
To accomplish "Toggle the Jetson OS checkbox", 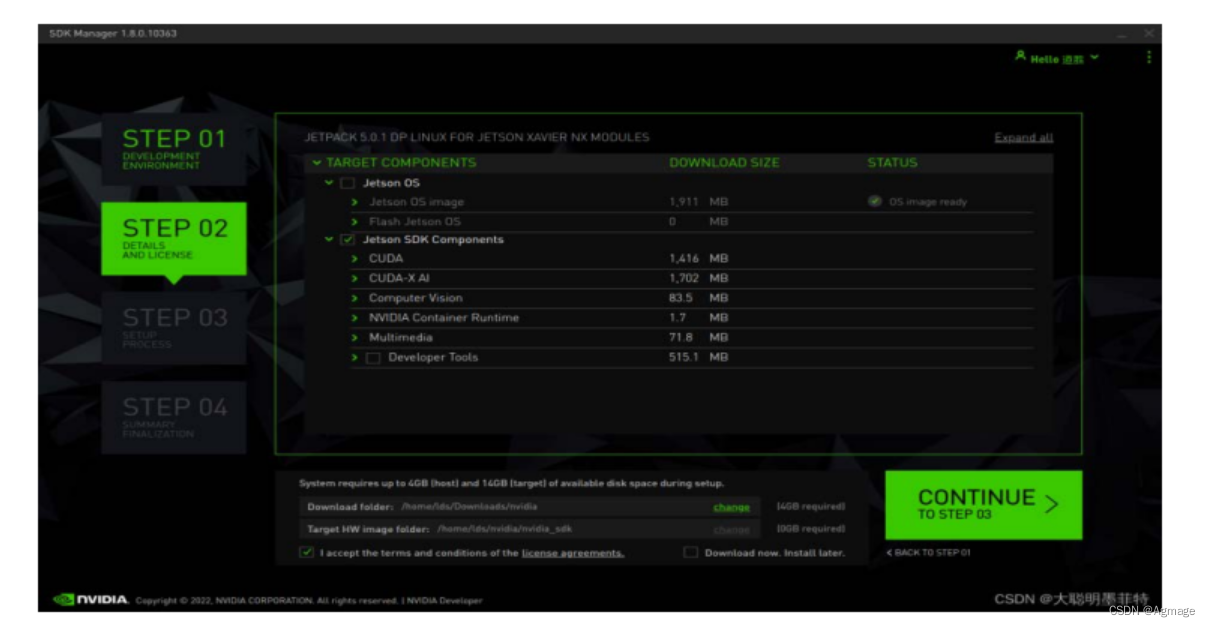I will [348, 183].
